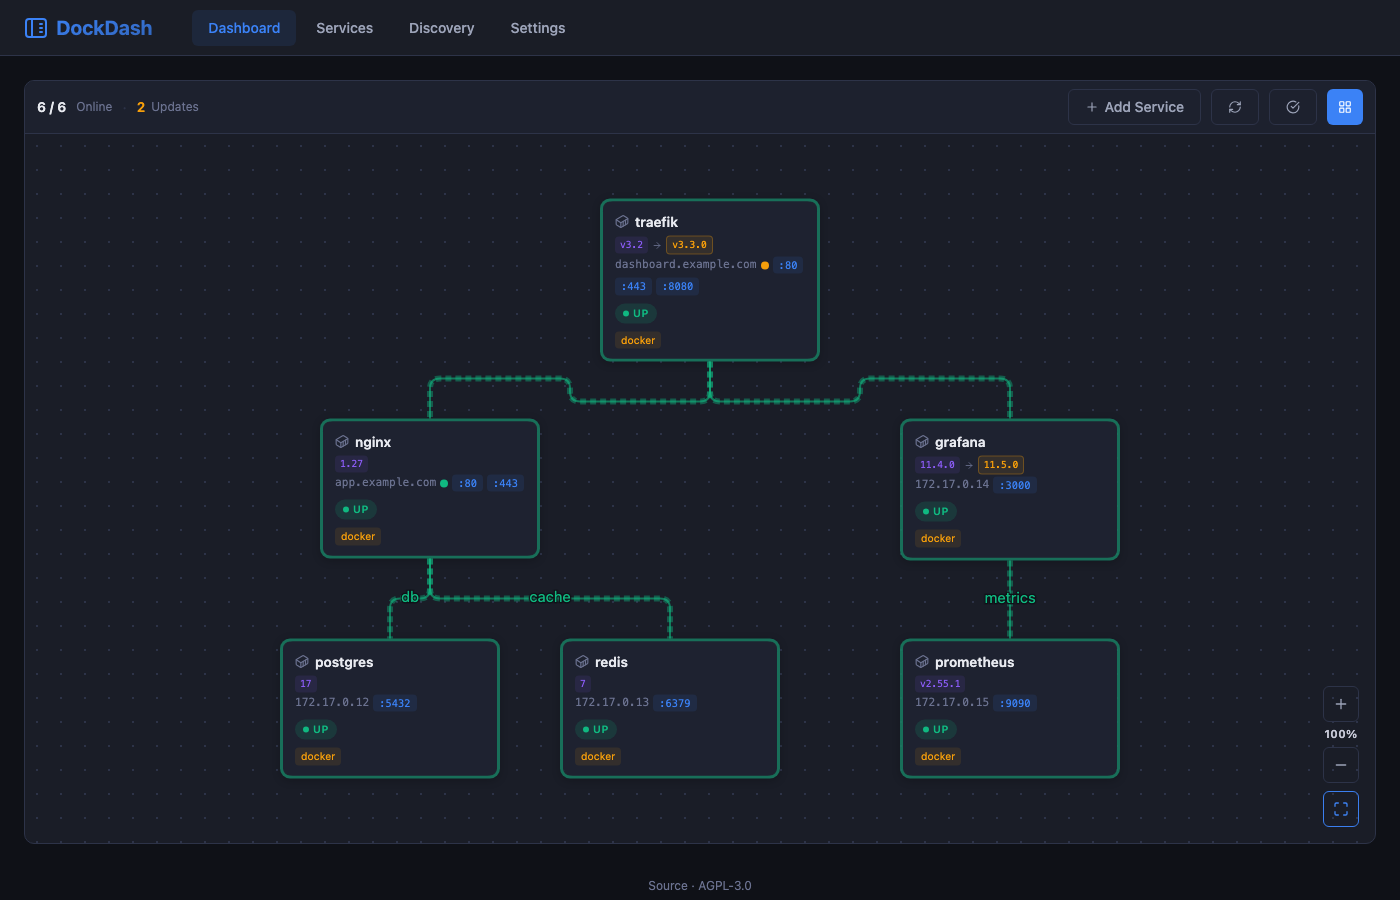Image resolution: width=1400 pixels, height=900 pixels.
Task: Click nginx port :80 badge
Action: tap(468, 484)
